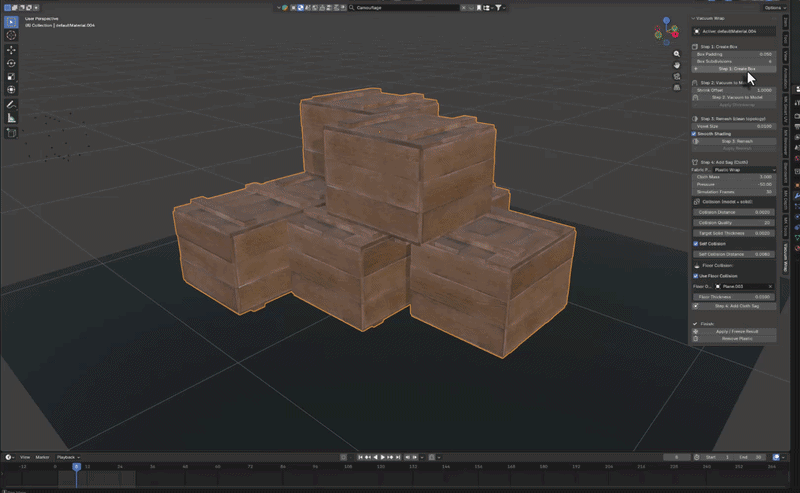Open the timeline popover dropdown at right
This screenshot has height=493, width=800.
(x=783, y=457)
